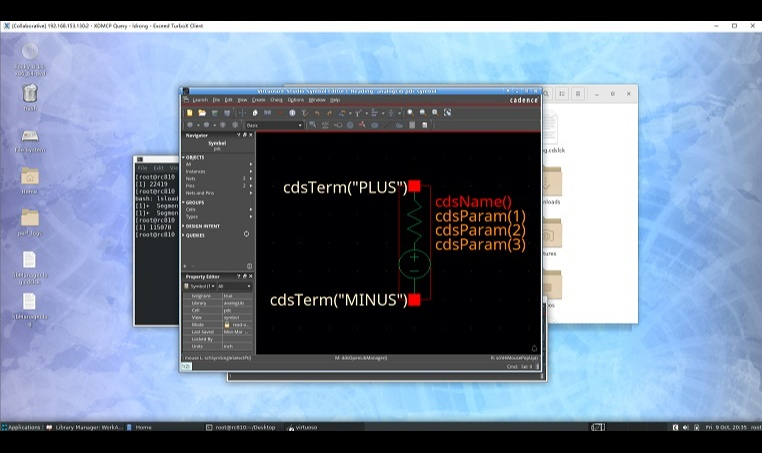
Task: Click the Create Line shape icon
Action: 387,125
